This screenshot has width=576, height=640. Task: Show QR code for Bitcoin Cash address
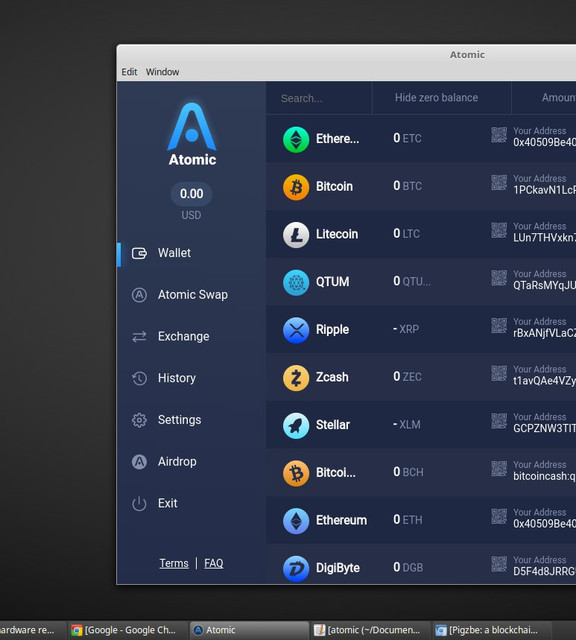point(499,469)
